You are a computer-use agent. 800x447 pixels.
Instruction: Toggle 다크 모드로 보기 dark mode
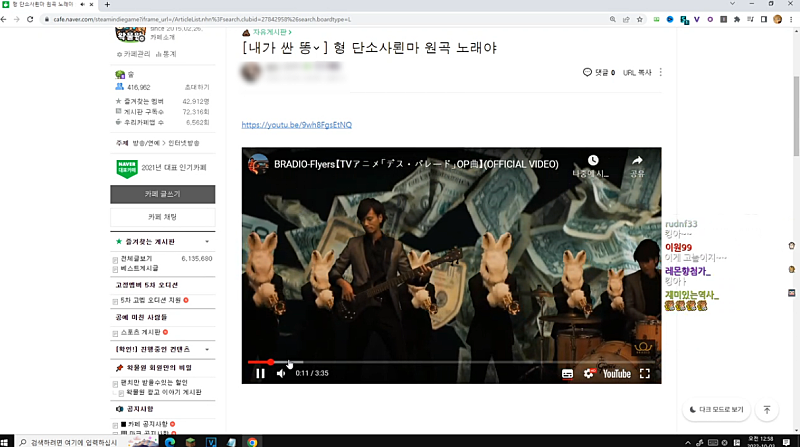[717, 410]
